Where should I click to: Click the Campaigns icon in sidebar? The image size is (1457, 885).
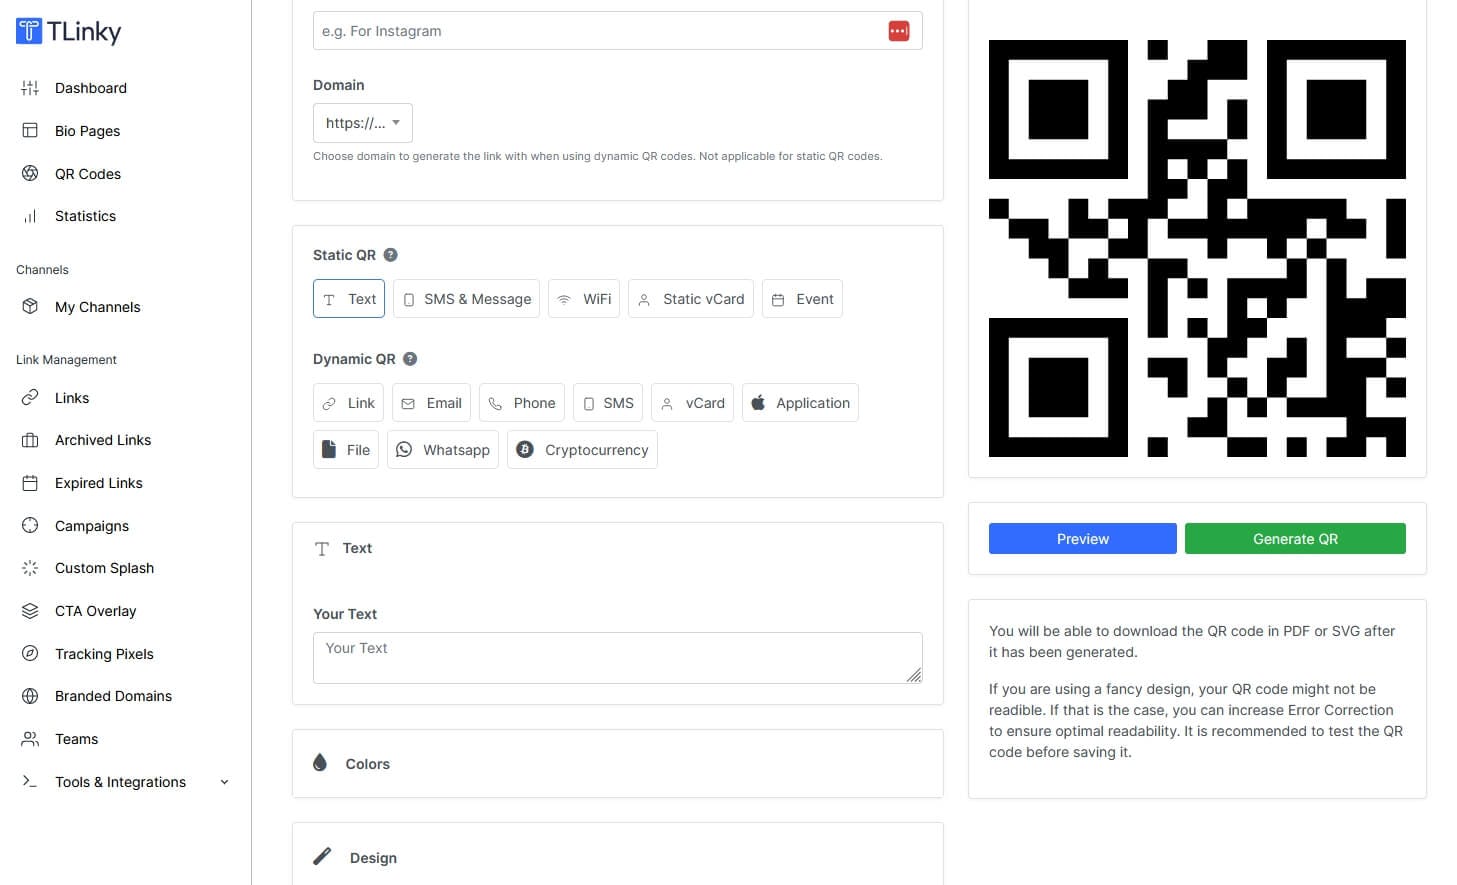tap(30, 526)
